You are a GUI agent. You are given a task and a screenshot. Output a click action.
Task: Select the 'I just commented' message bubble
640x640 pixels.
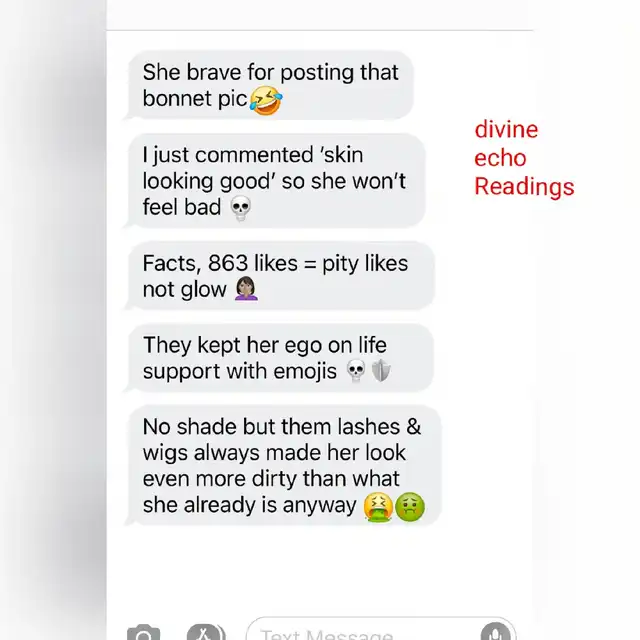tap(275, 181)
